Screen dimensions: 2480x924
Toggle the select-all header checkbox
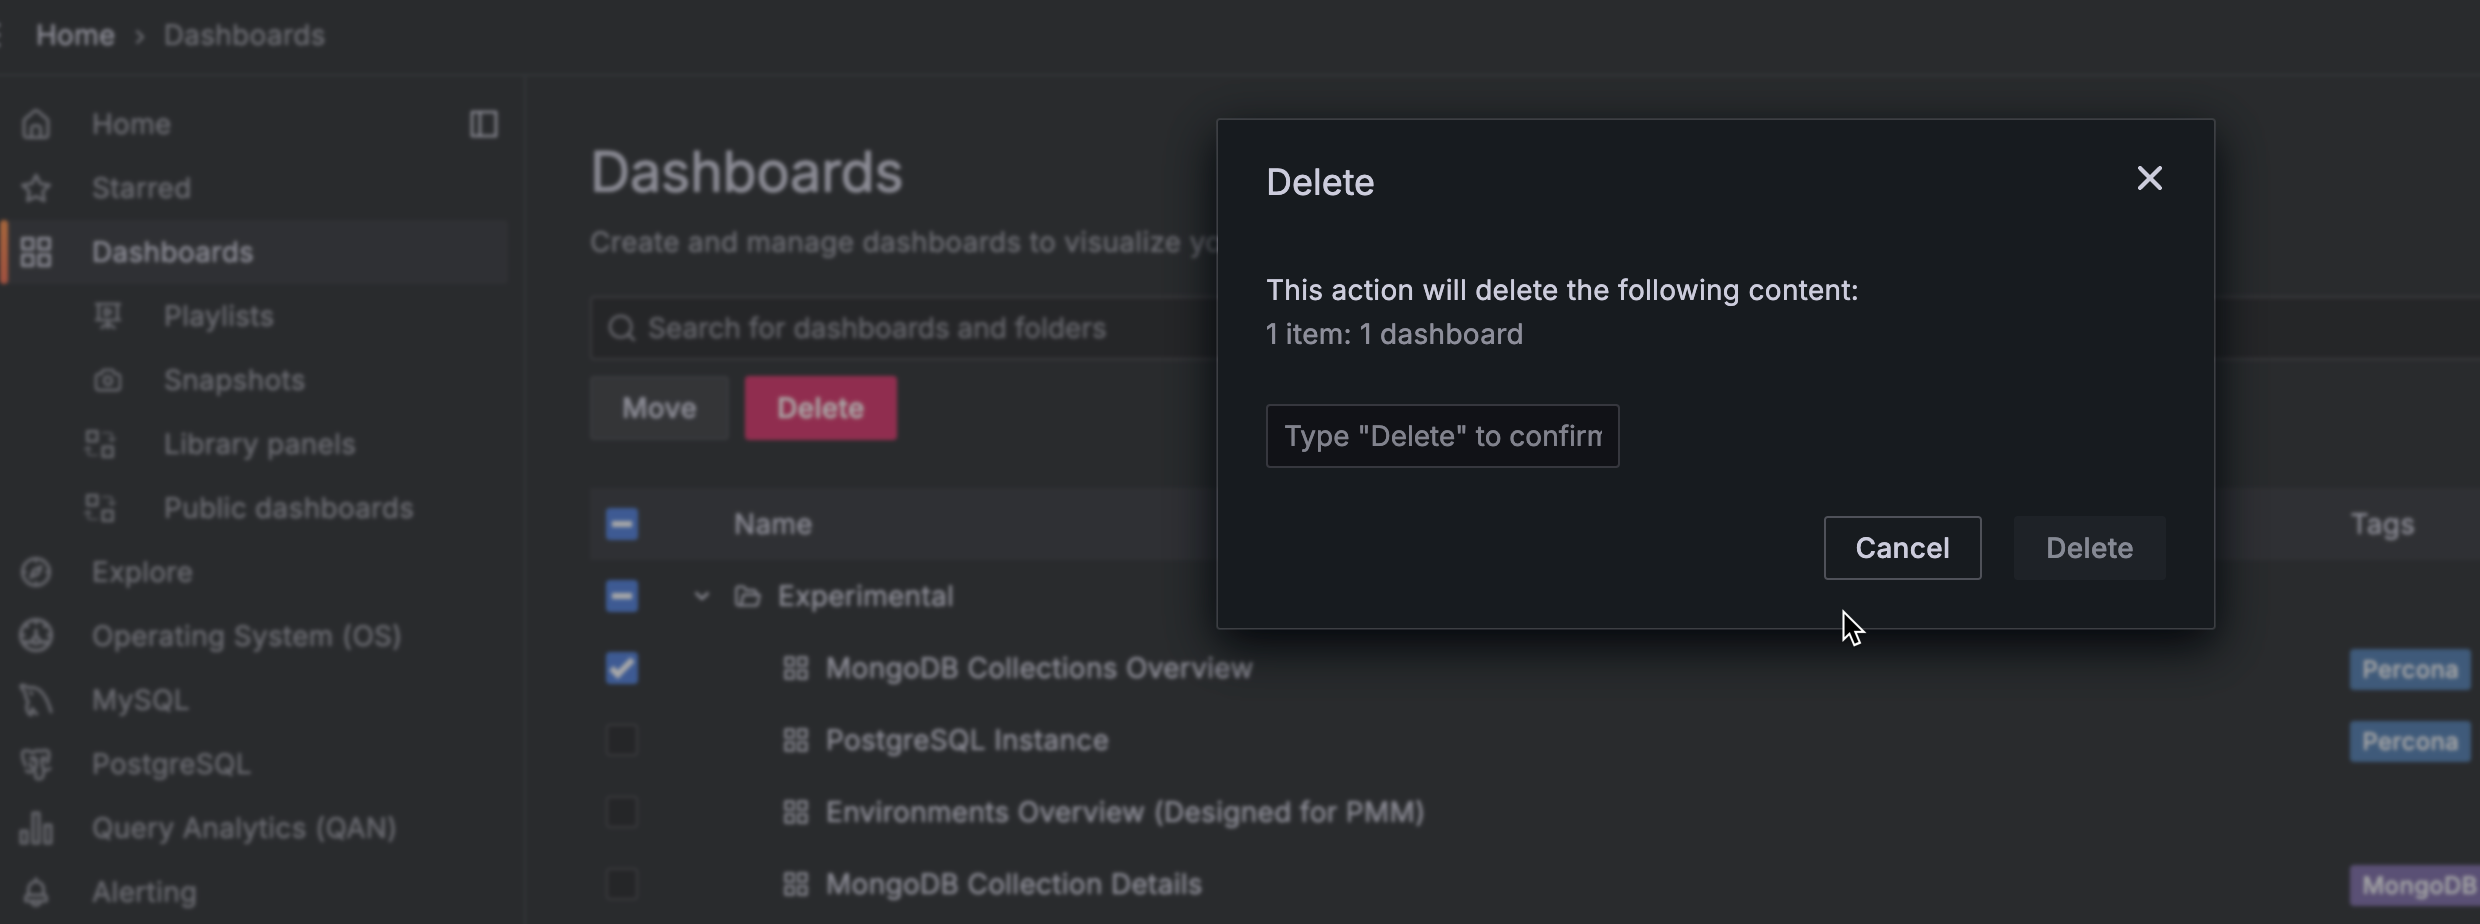tap(621, 524)
